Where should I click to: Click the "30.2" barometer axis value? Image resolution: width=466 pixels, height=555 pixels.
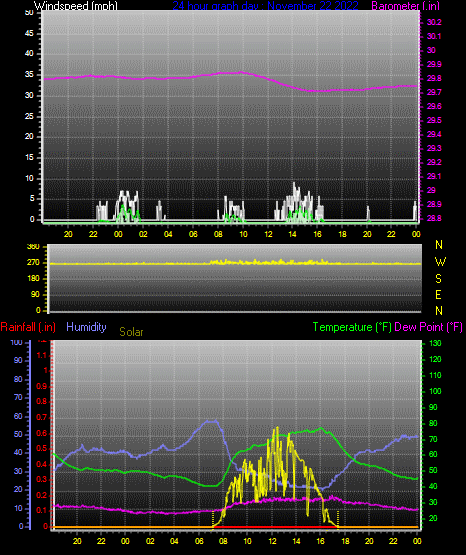pos(434,22)
